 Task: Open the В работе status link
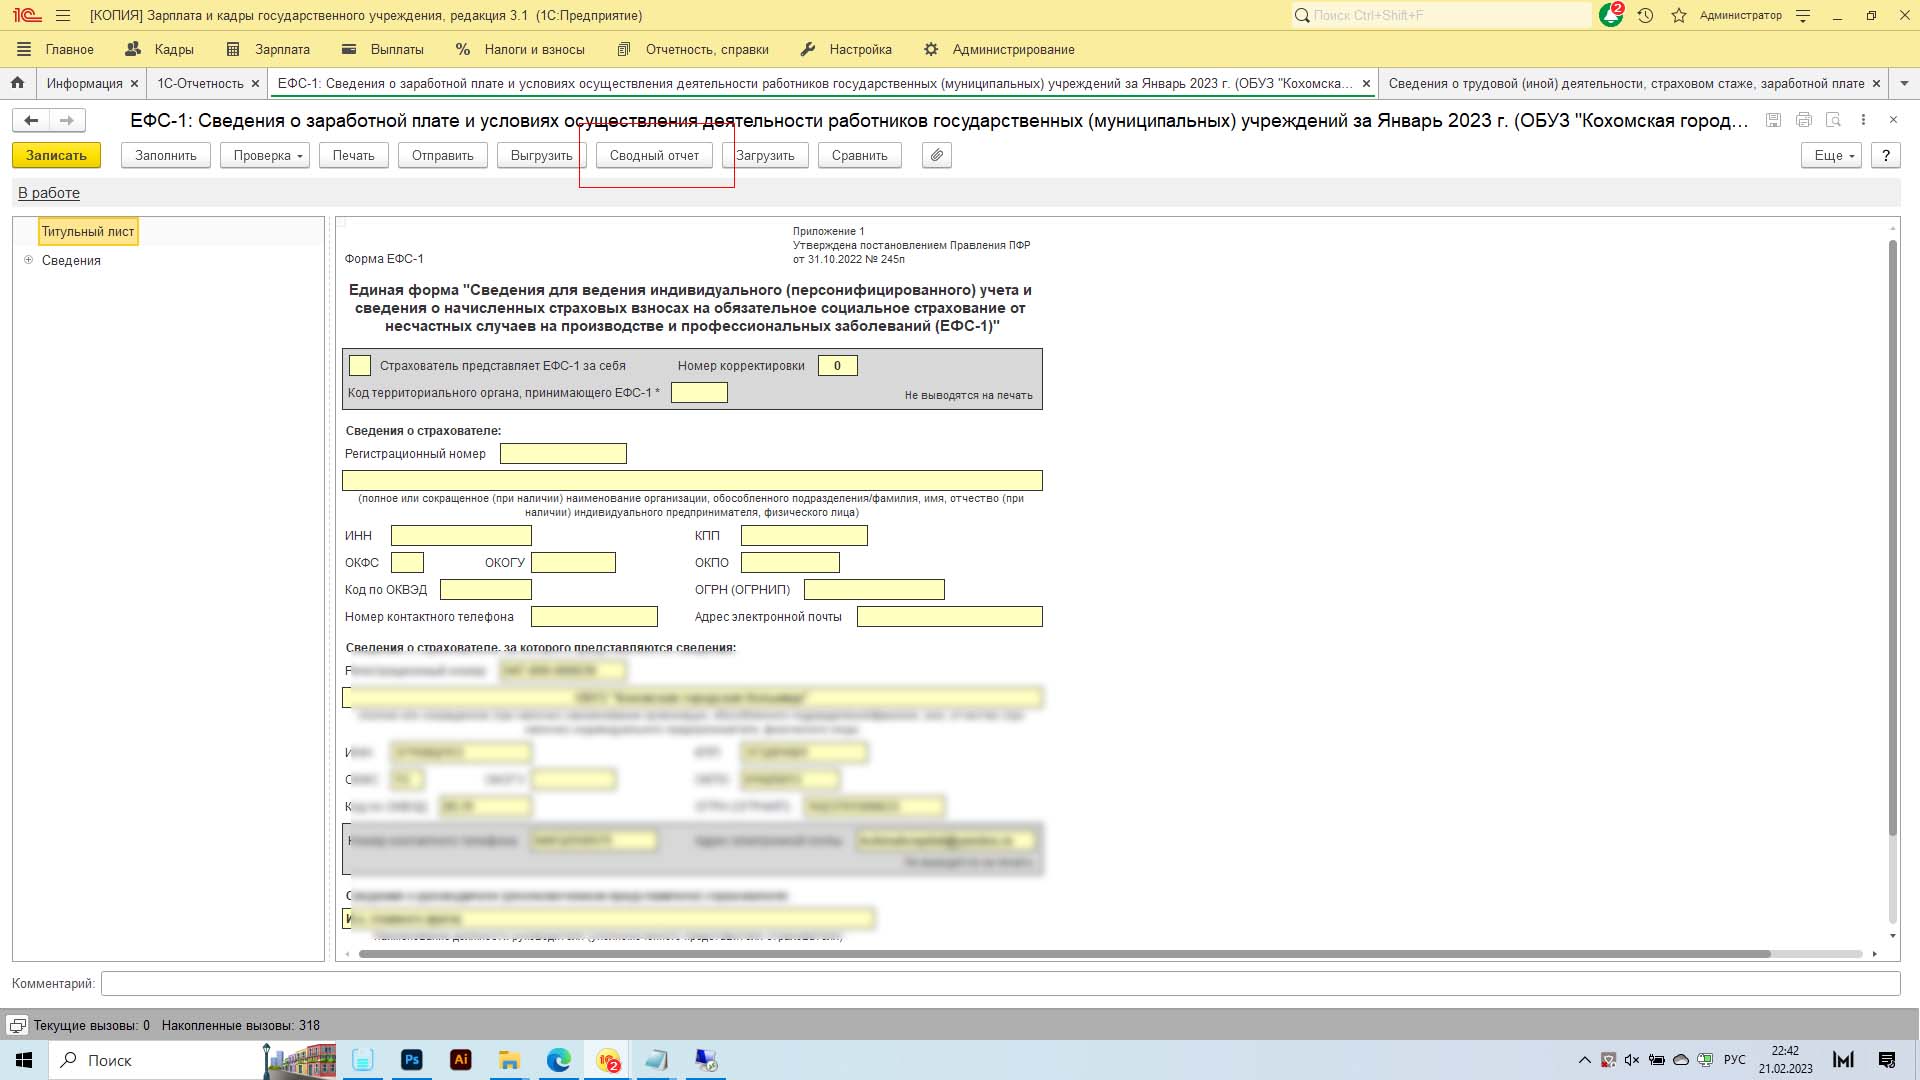coord(49,193)
